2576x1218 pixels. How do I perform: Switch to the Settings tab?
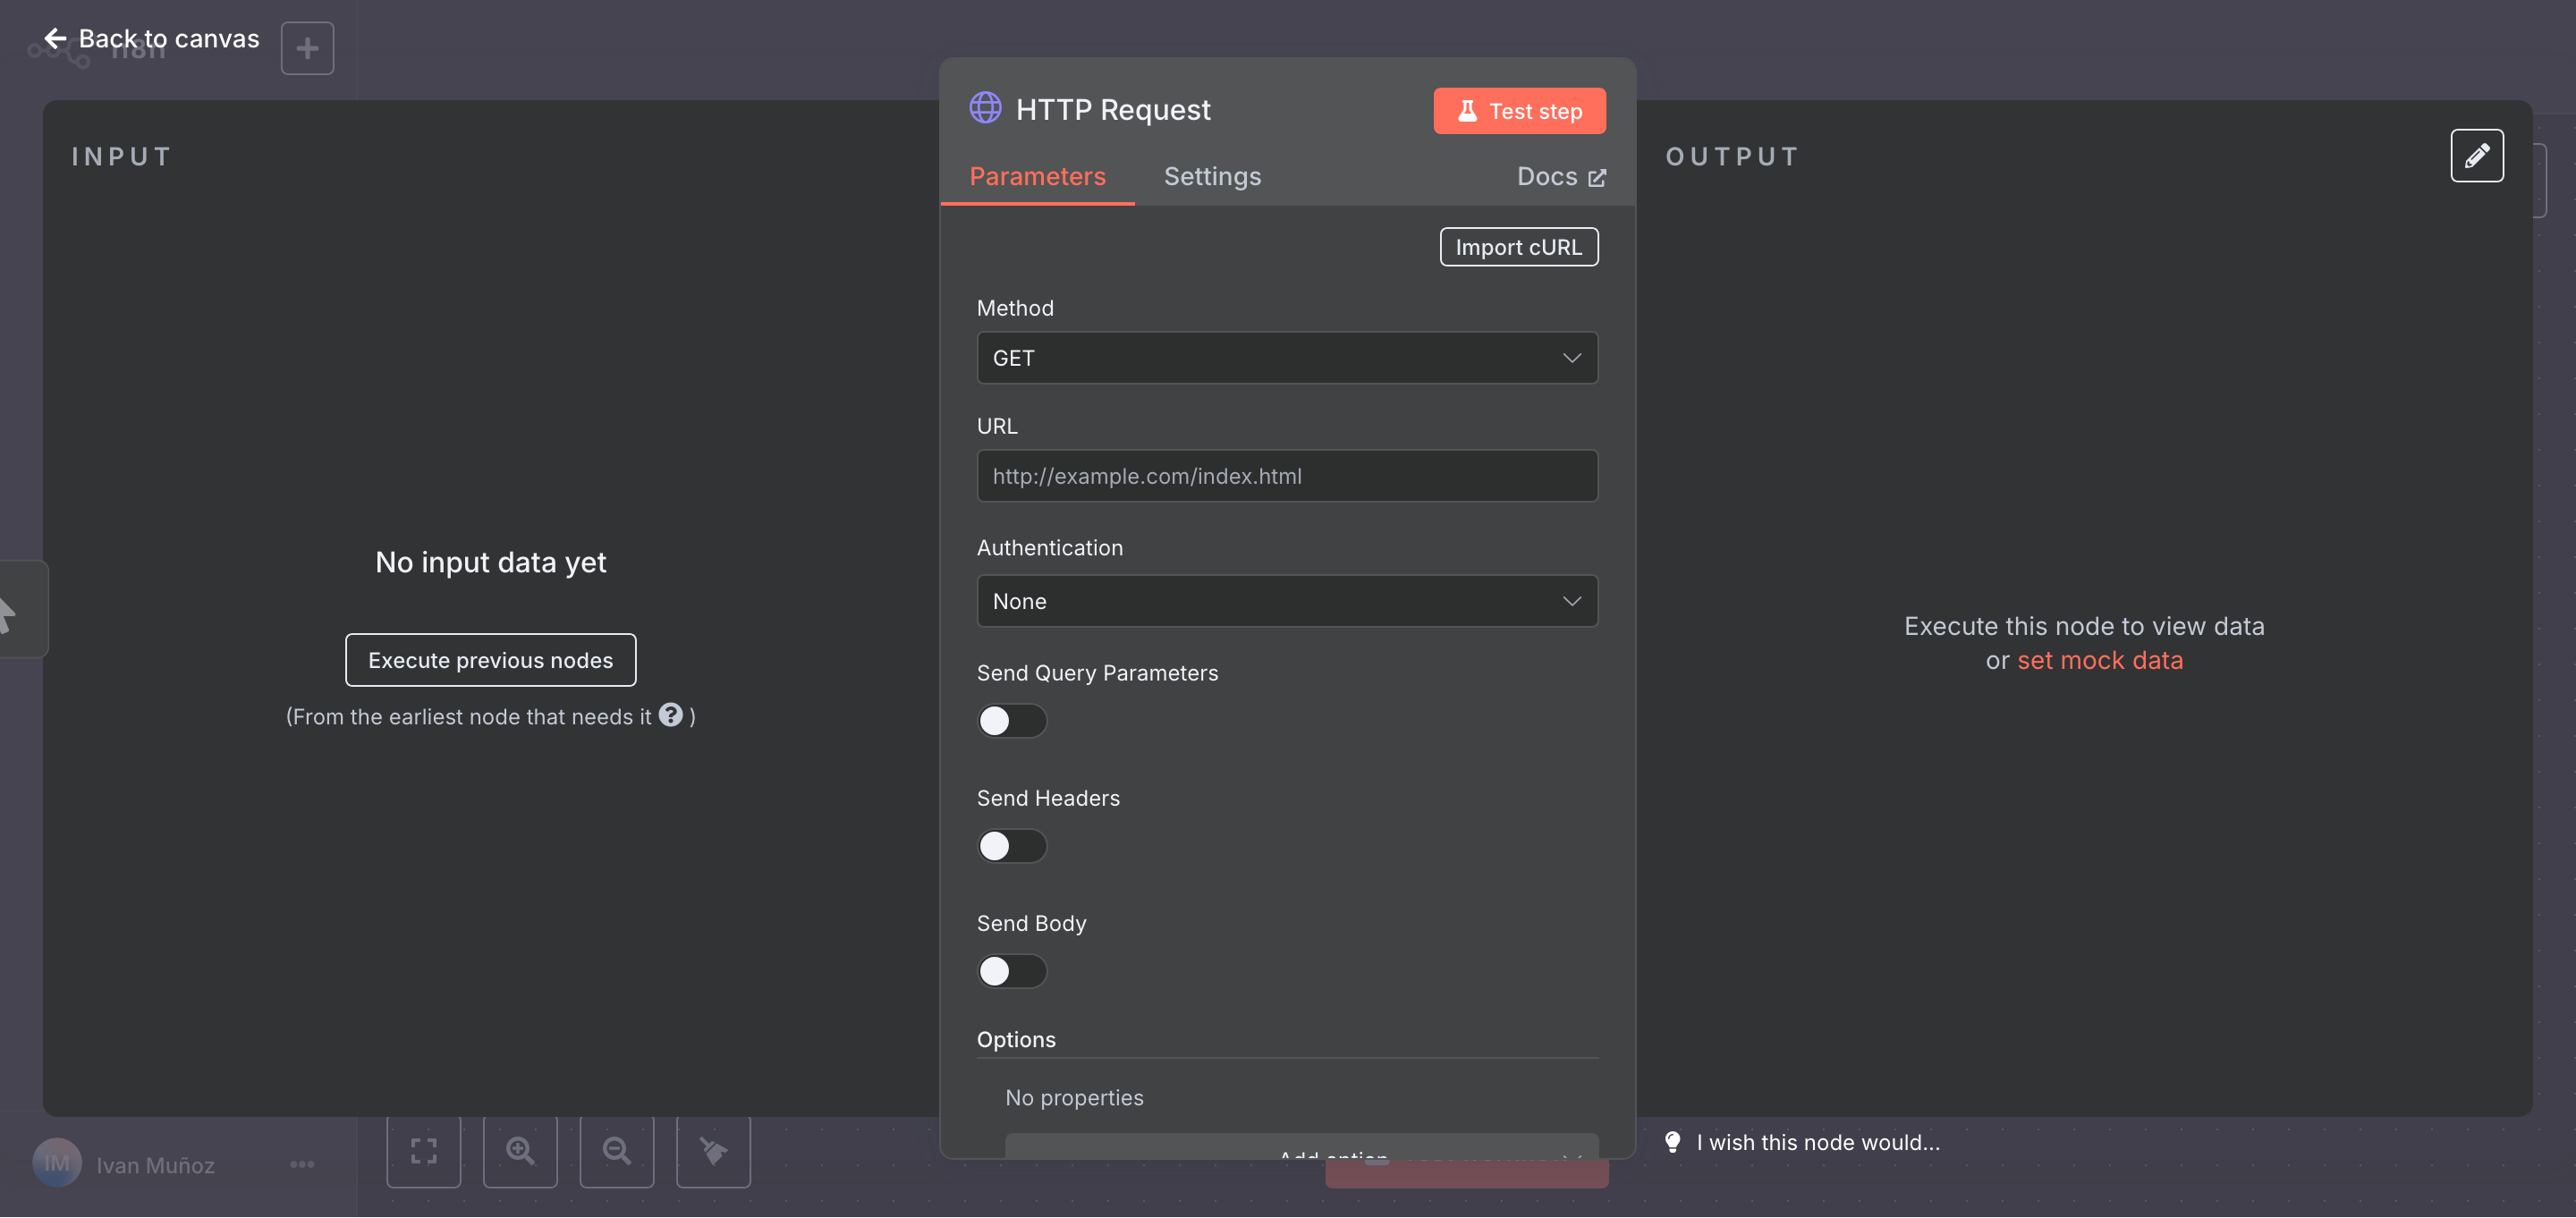[1212, 176]
